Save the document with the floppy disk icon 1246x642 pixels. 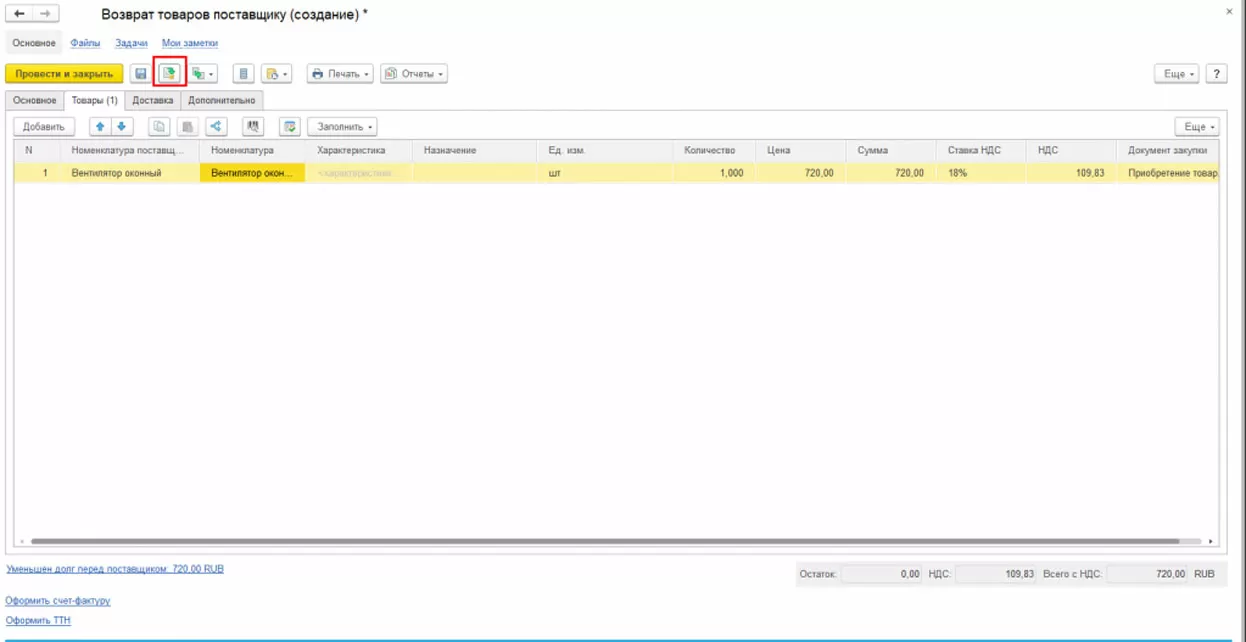click(141, 74)
